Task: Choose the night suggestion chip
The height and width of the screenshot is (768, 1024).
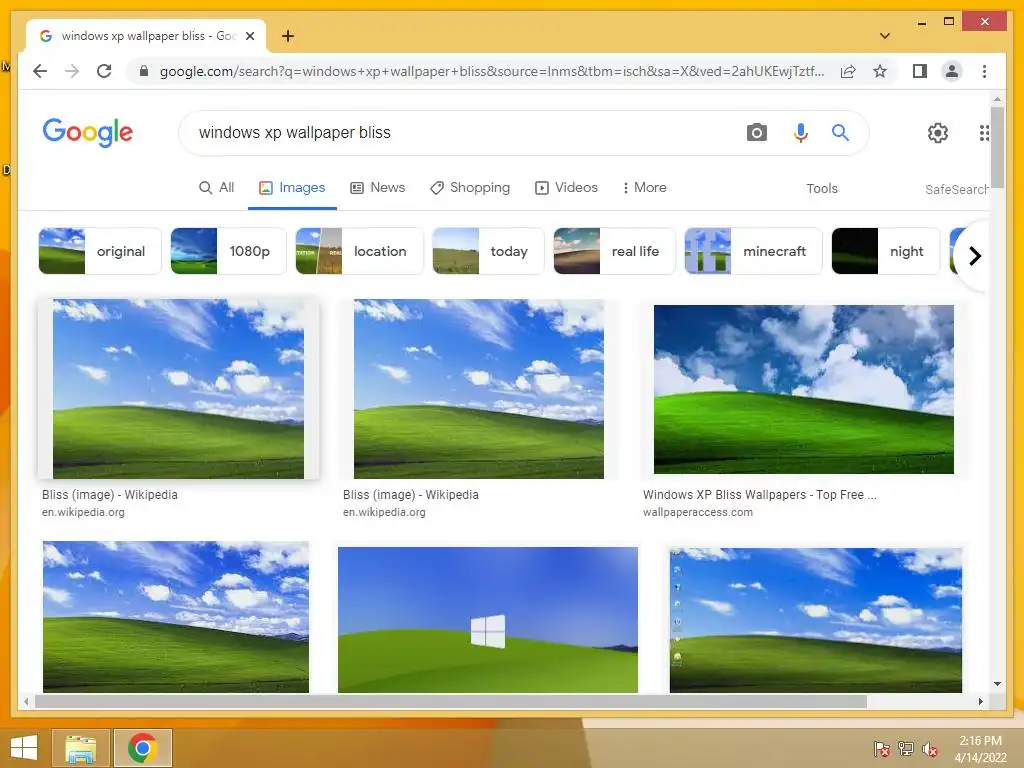Action: coord(885,251)
